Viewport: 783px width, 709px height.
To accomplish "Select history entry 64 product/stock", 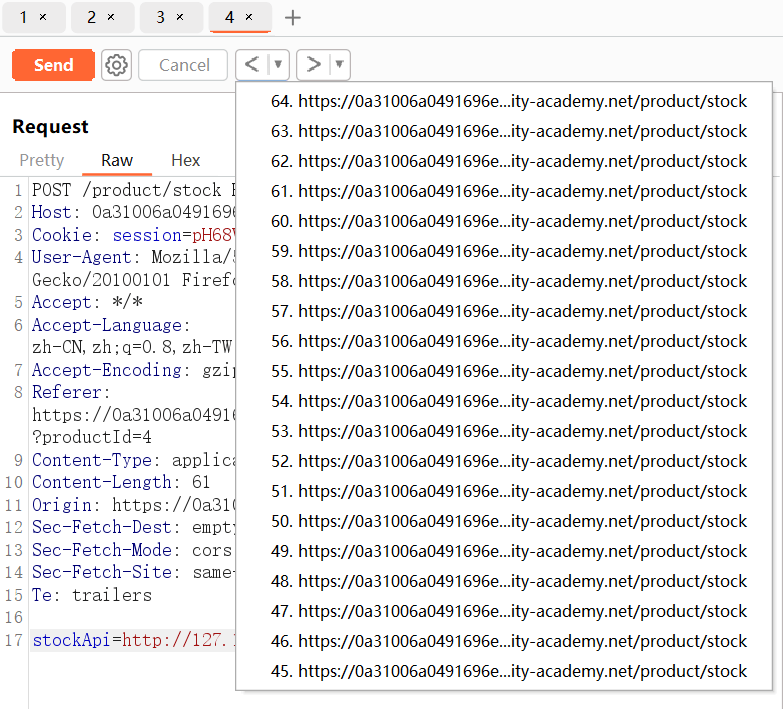I will pos(508,101).
